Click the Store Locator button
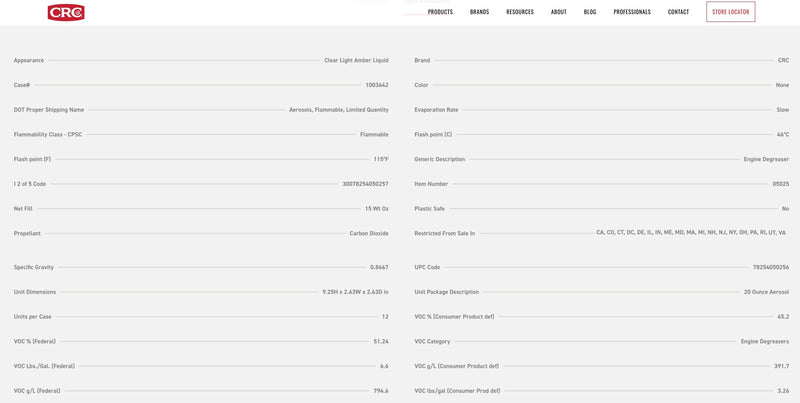The height and width of the screenshot is (403, 800). pos(731,12)
